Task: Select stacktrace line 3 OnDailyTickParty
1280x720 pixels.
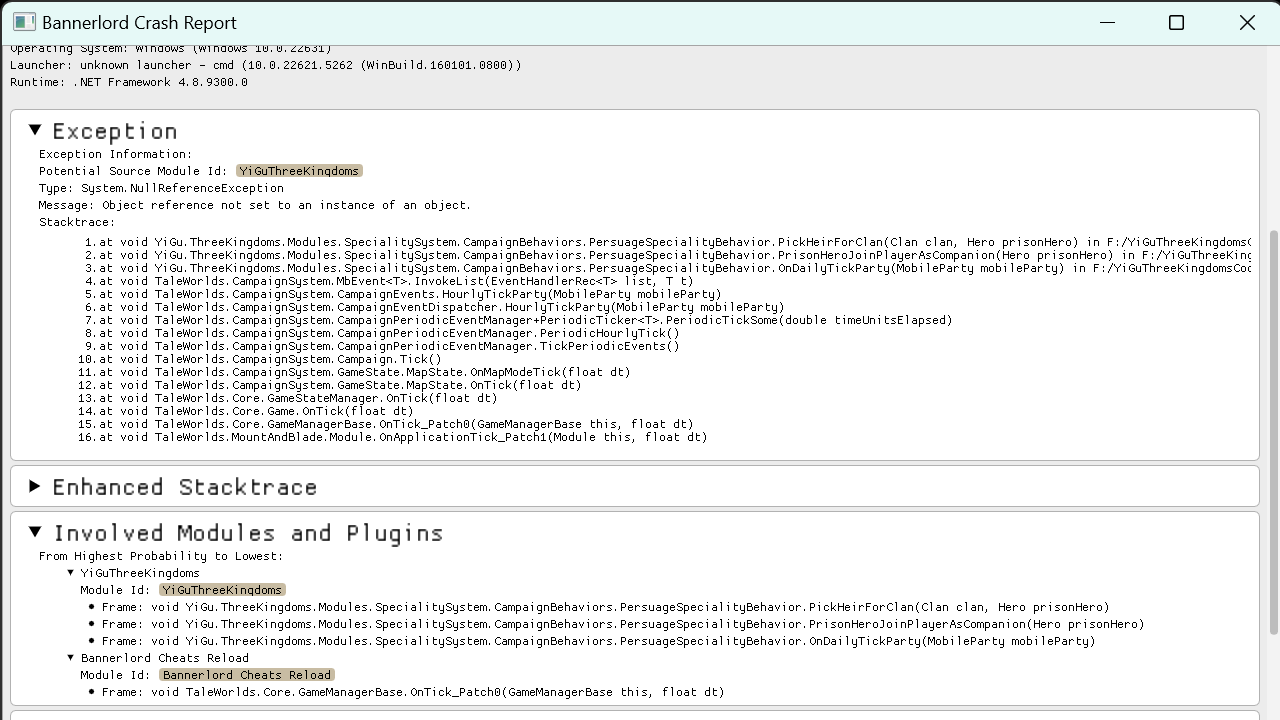Action: point(668,268)
